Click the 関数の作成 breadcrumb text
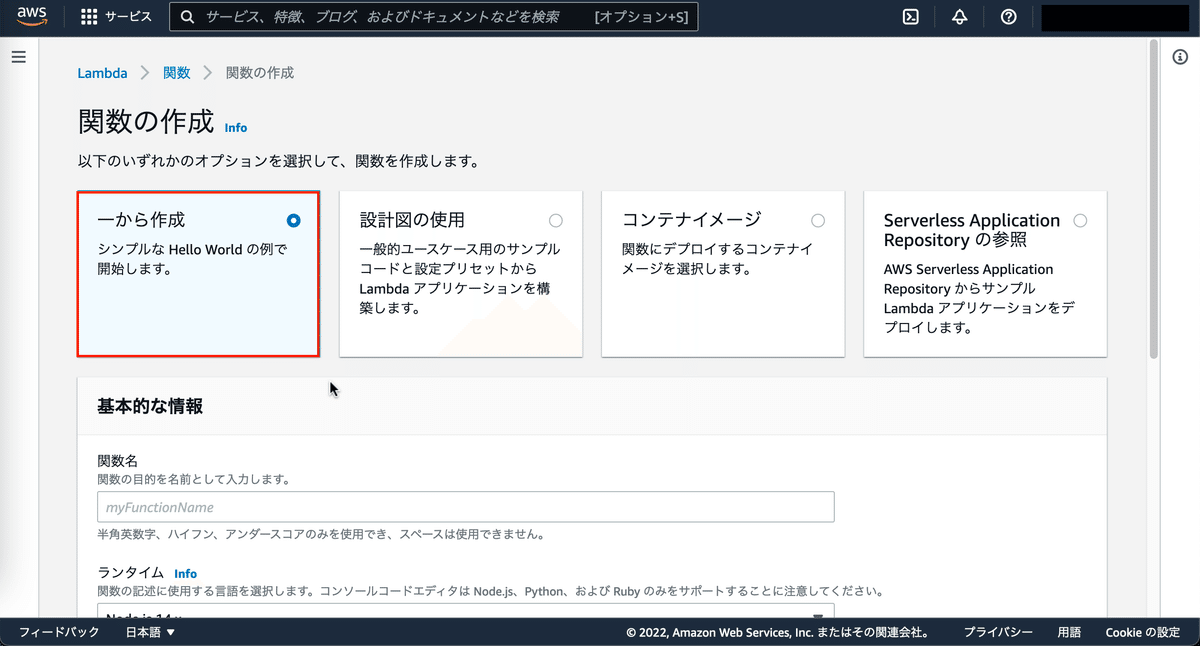 click(x=260, y=73)
